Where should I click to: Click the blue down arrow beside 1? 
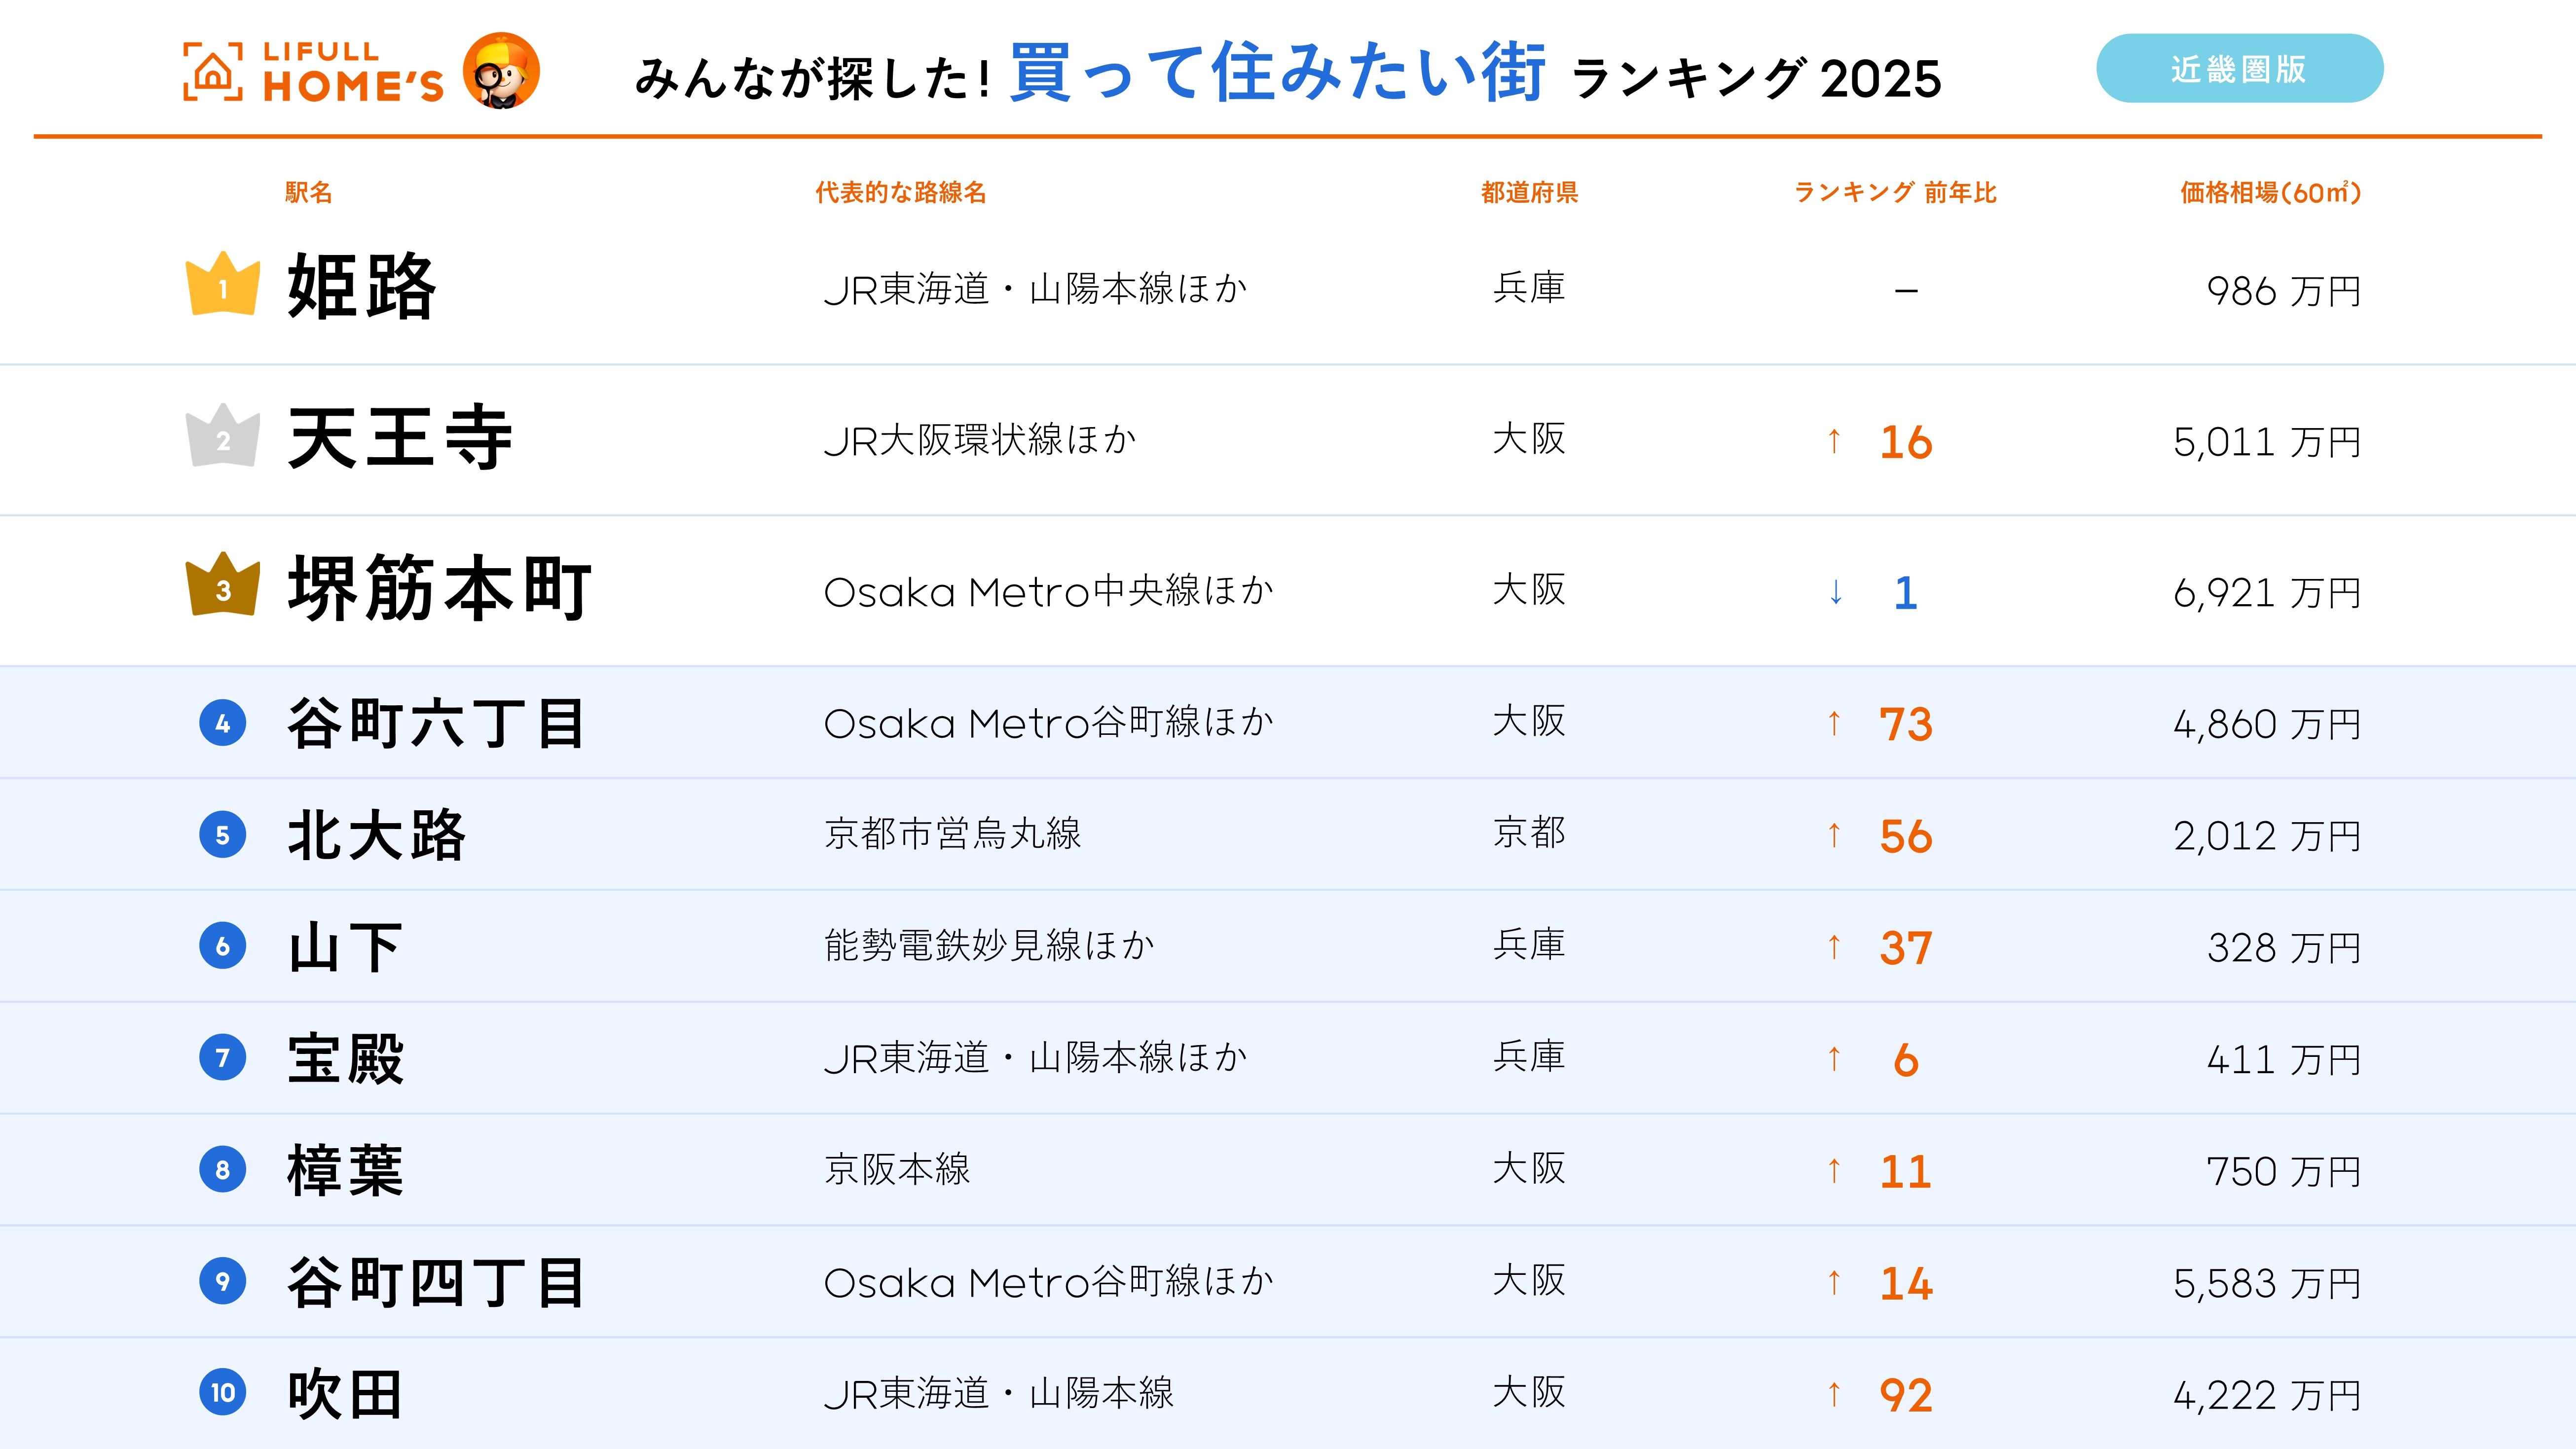pyautogui.click(x=1836, y=592)
